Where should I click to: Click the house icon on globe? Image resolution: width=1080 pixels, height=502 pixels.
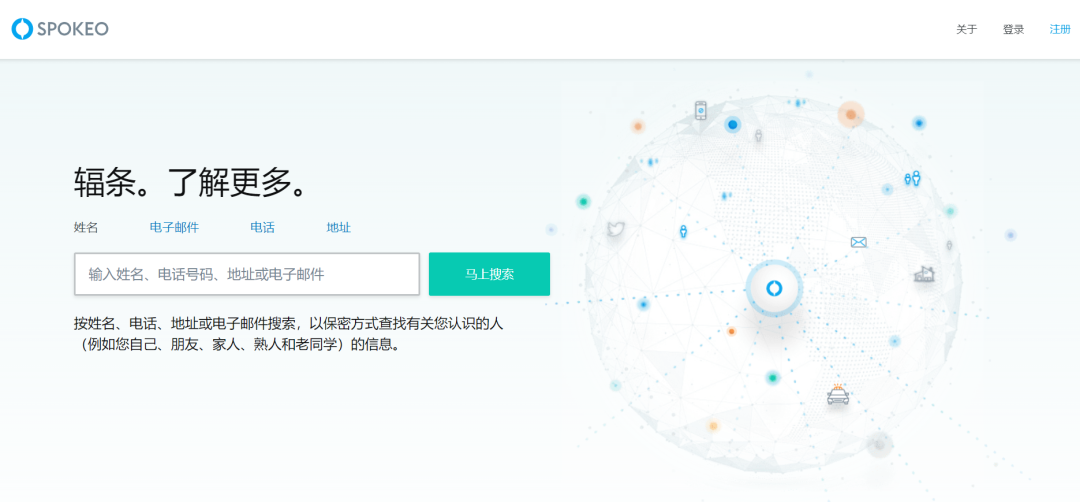coord(923,274)
